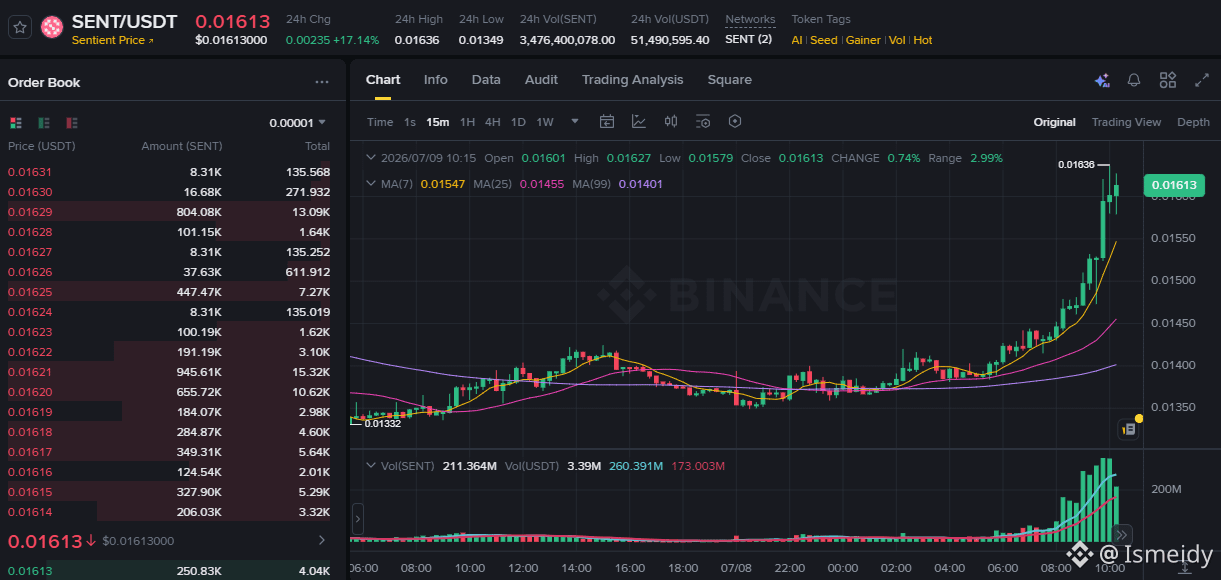Select ask price 0.01614 row
1221x580 pixels.
[169, 512]
